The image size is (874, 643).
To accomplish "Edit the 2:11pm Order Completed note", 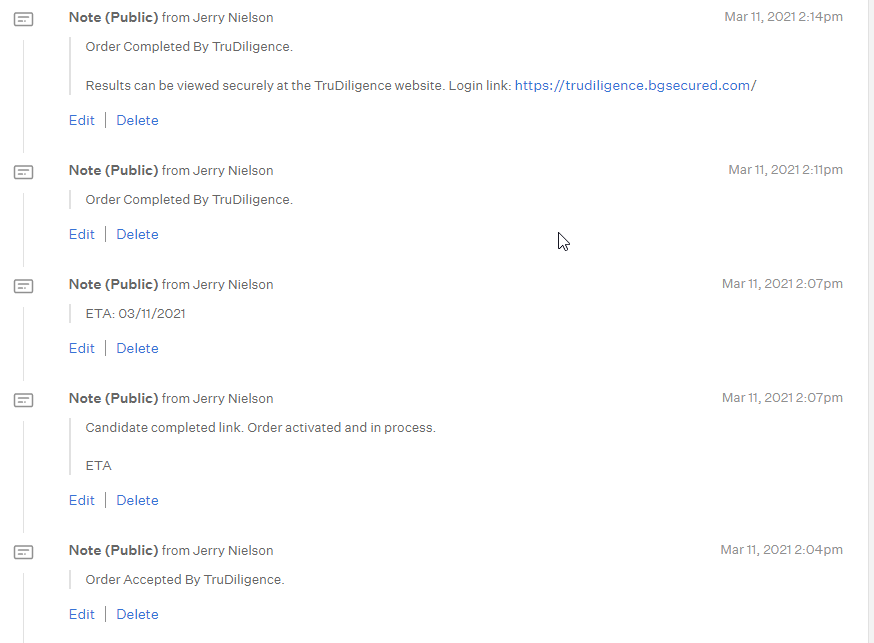I will pos(81,235).
